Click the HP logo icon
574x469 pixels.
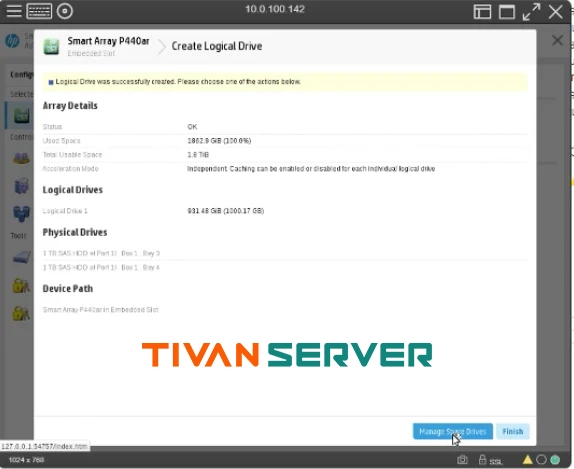[12, 40]
